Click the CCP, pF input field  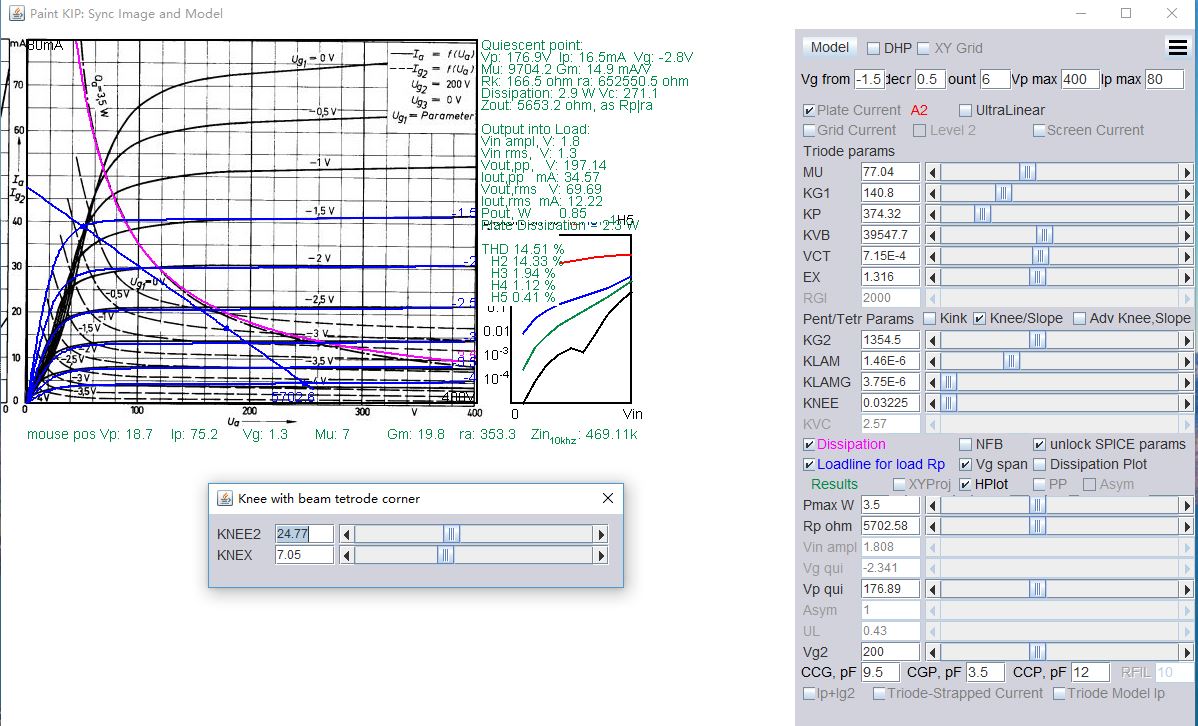coord(1090,672)
